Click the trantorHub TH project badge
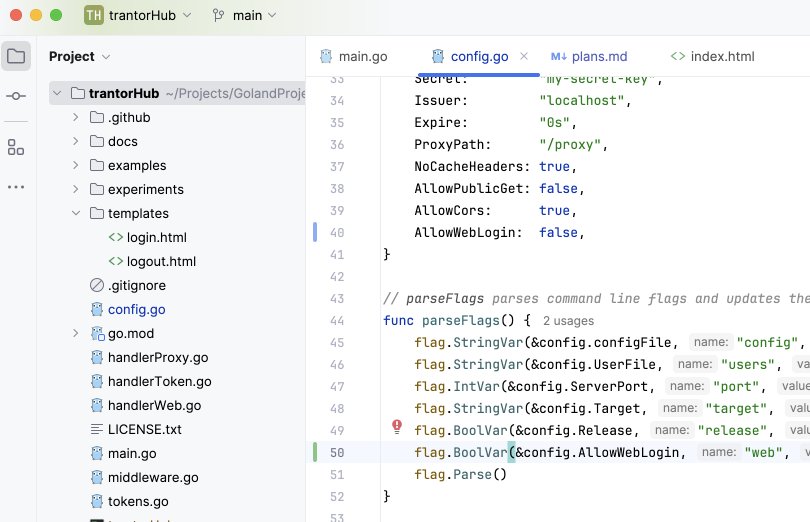Viewport: 810px width, 522px height. (94, 15)
